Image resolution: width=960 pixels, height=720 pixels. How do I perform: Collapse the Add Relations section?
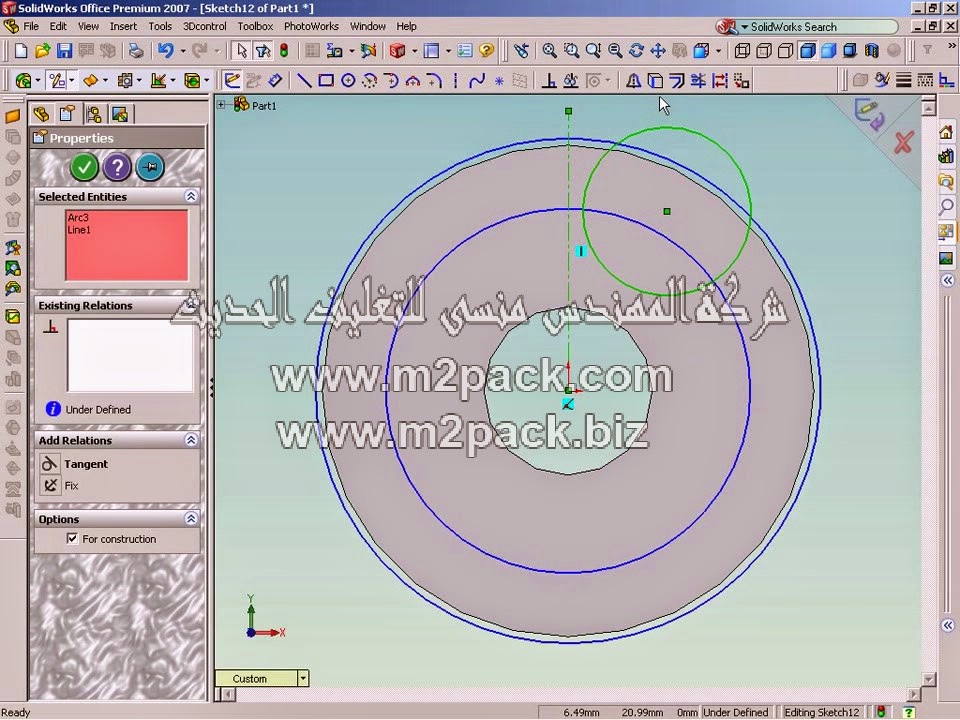point(191,440)
